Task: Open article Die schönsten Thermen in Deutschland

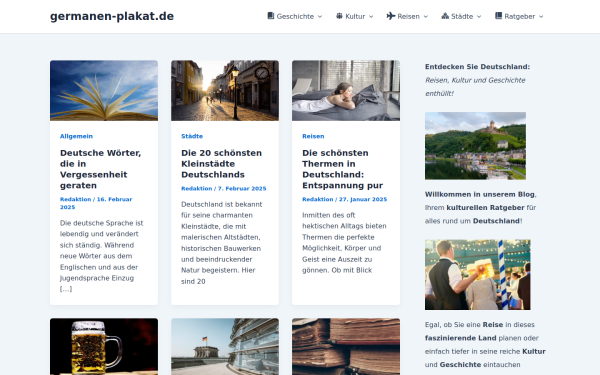Action: click(x=342, y=169)
